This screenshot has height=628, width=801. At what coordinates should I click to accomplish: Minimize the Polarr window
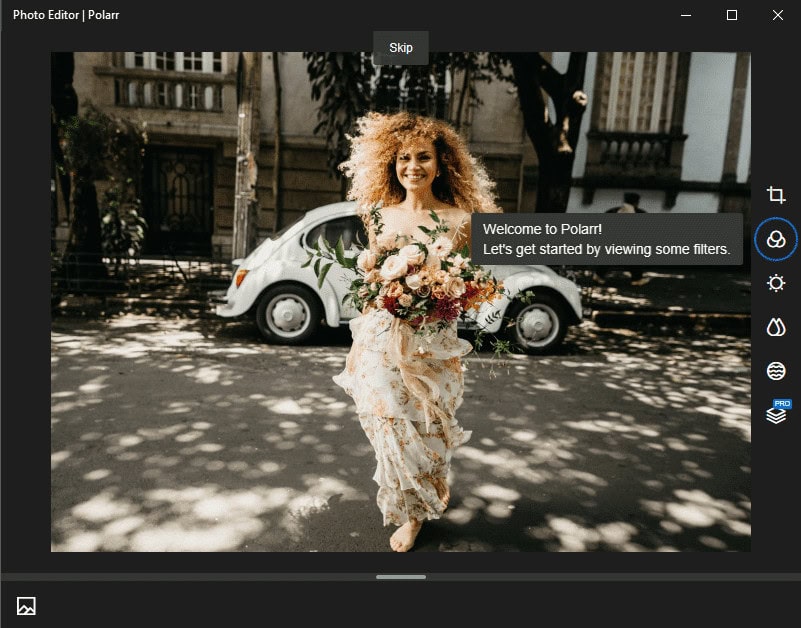pos(686,15)
